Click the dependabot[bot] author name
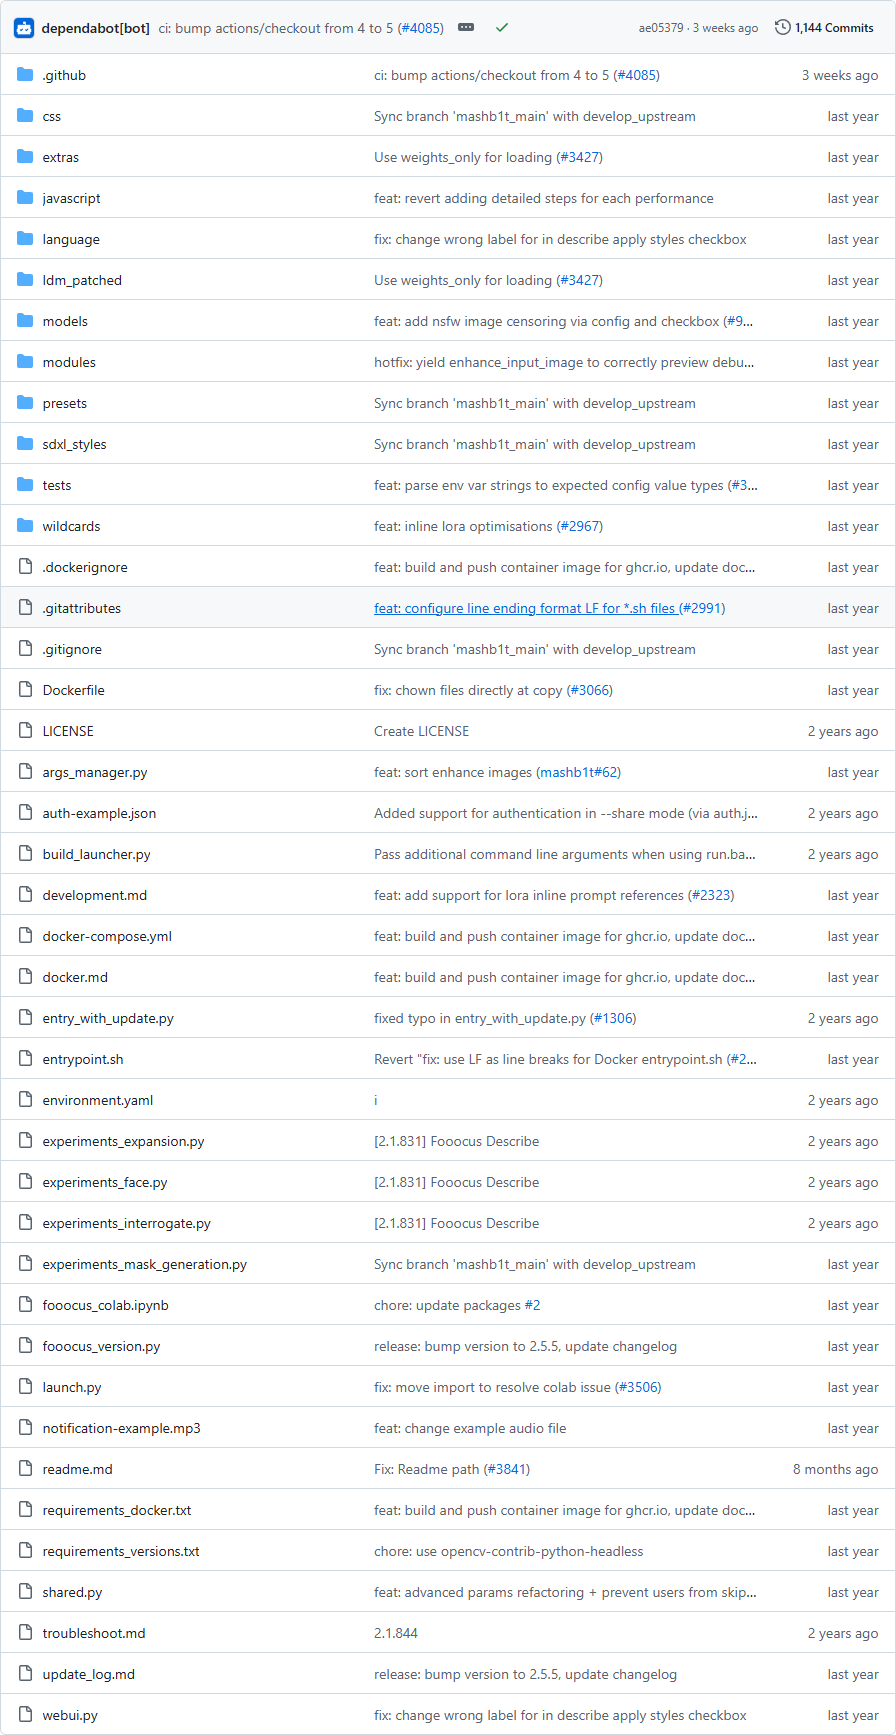The width and height of the screenshot is (896, 1735). (96, 28)
